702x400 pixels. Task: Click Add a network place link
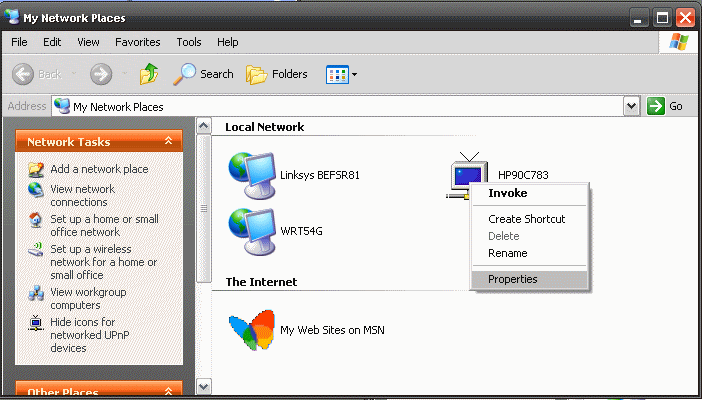[99, 169]
